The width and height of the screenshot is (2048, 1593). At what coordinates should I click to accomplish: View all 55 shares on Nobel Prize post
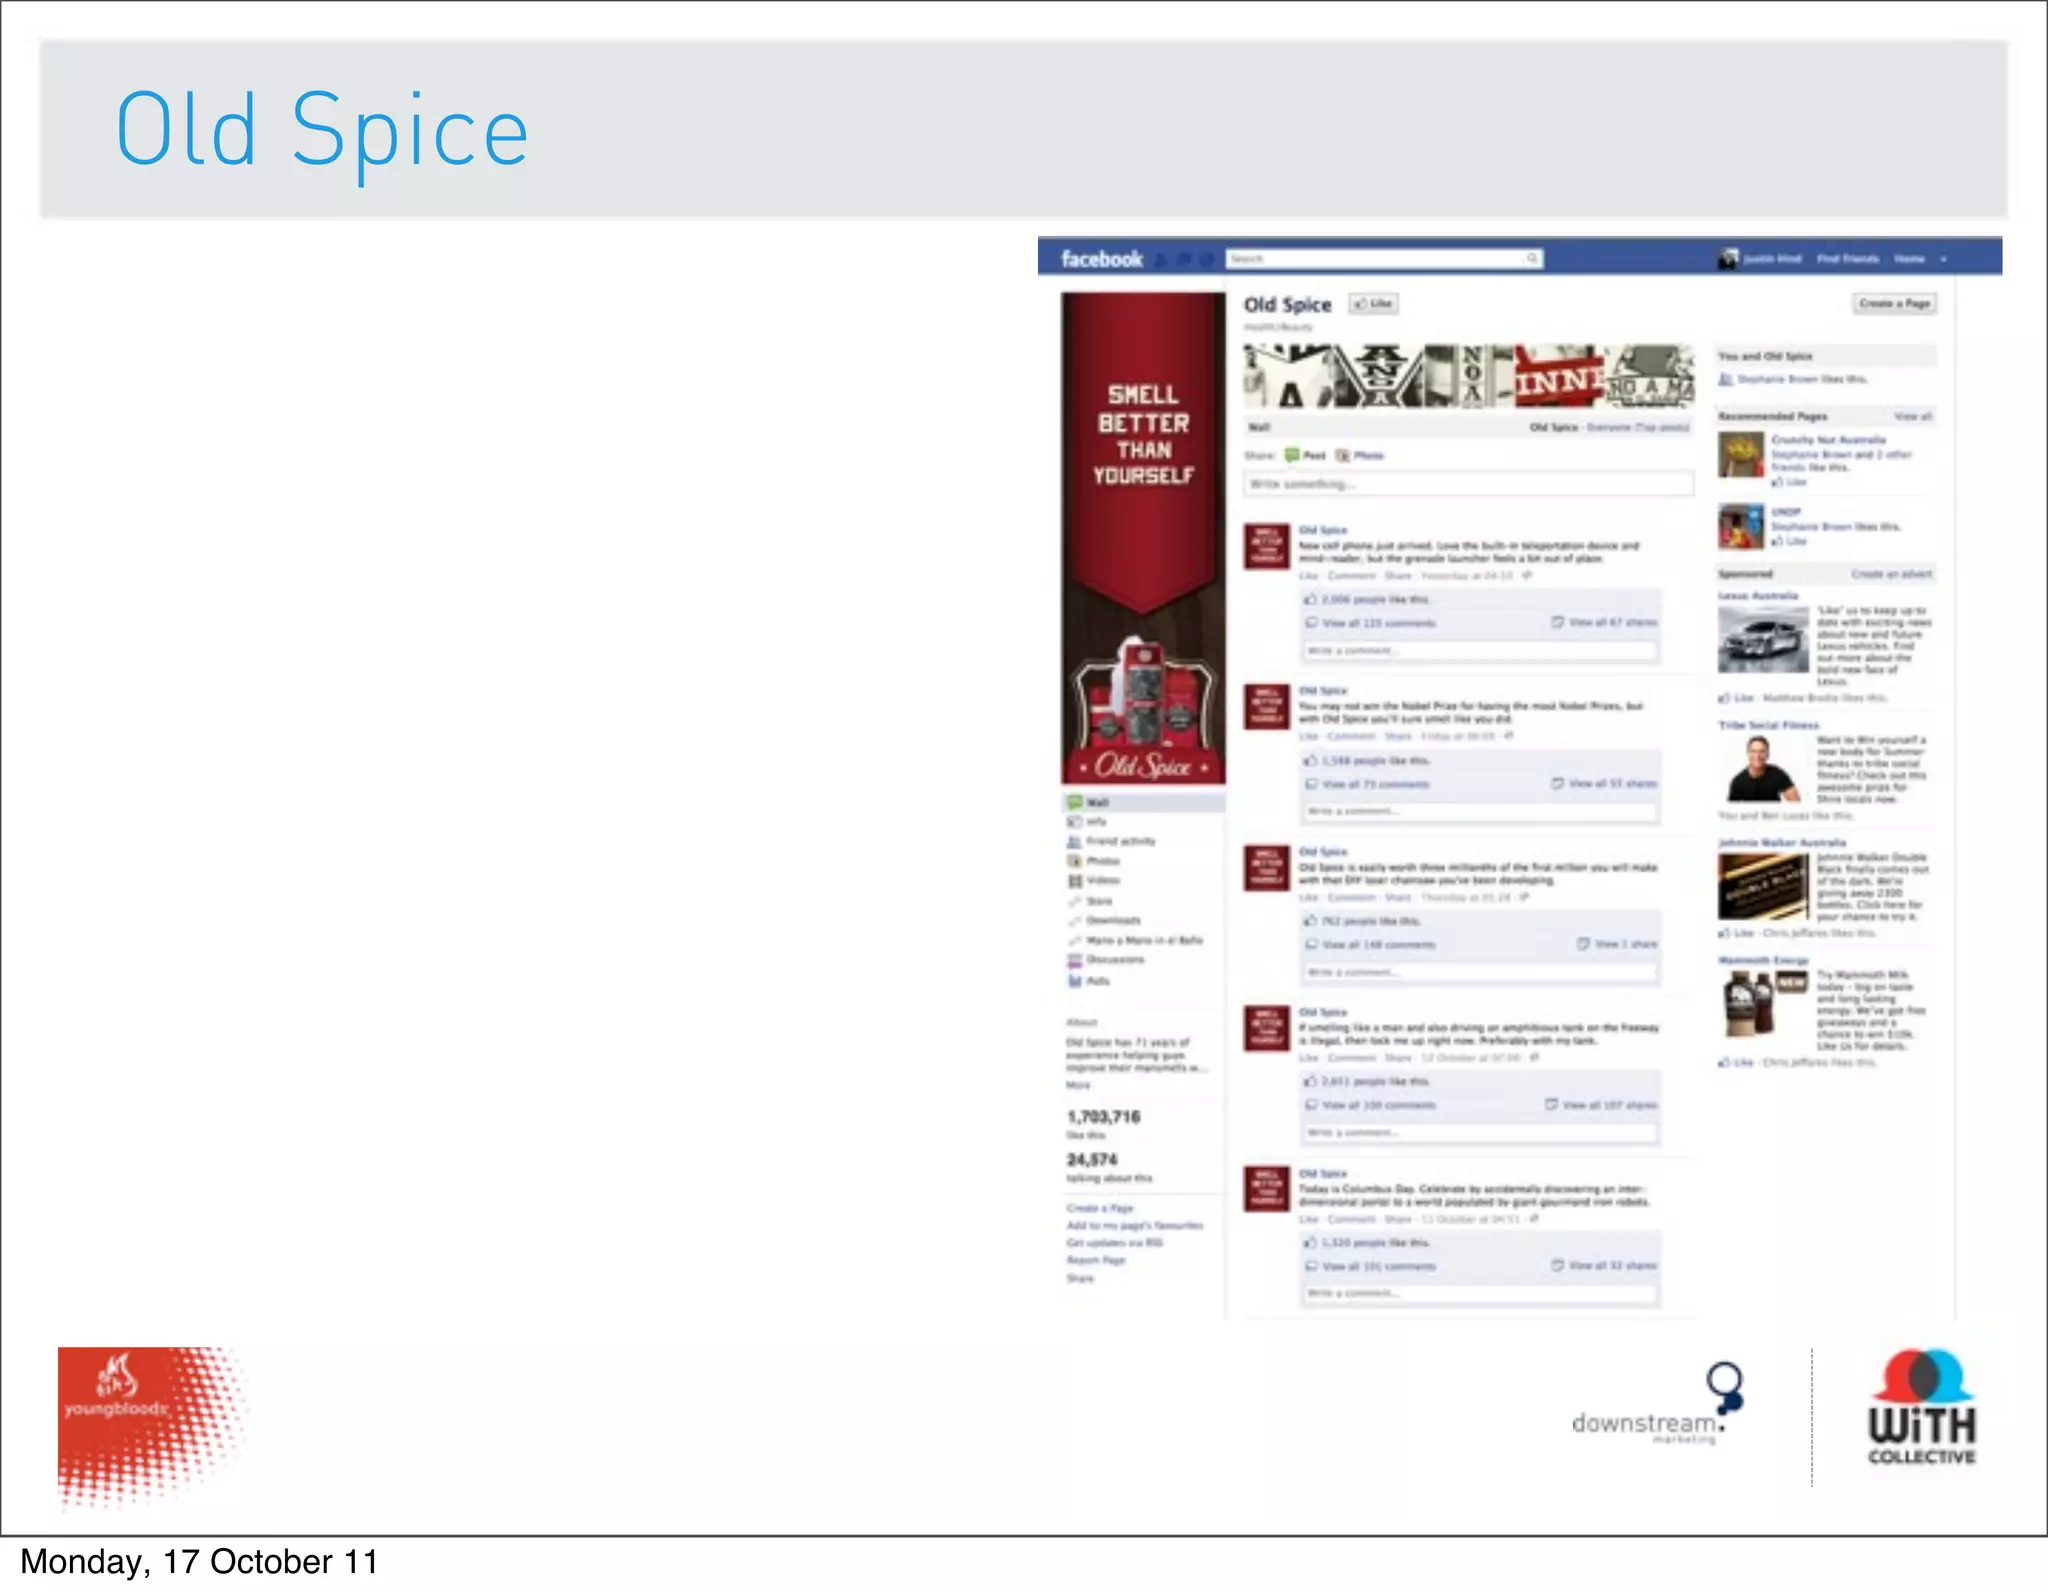[x=1612, y=783]
